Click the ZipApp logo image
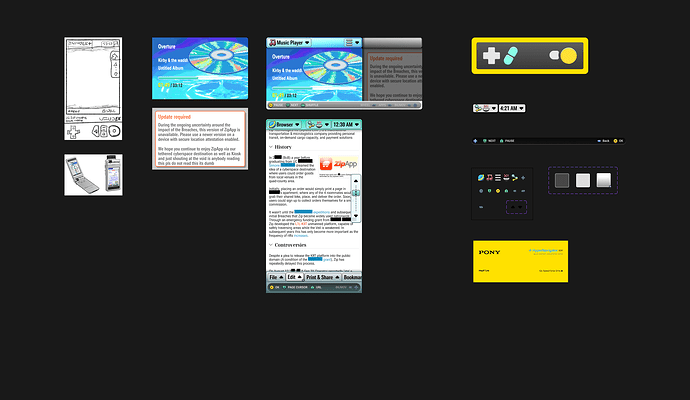The height and width of the screenshot is (400, 690). click(x=339, y=164)
